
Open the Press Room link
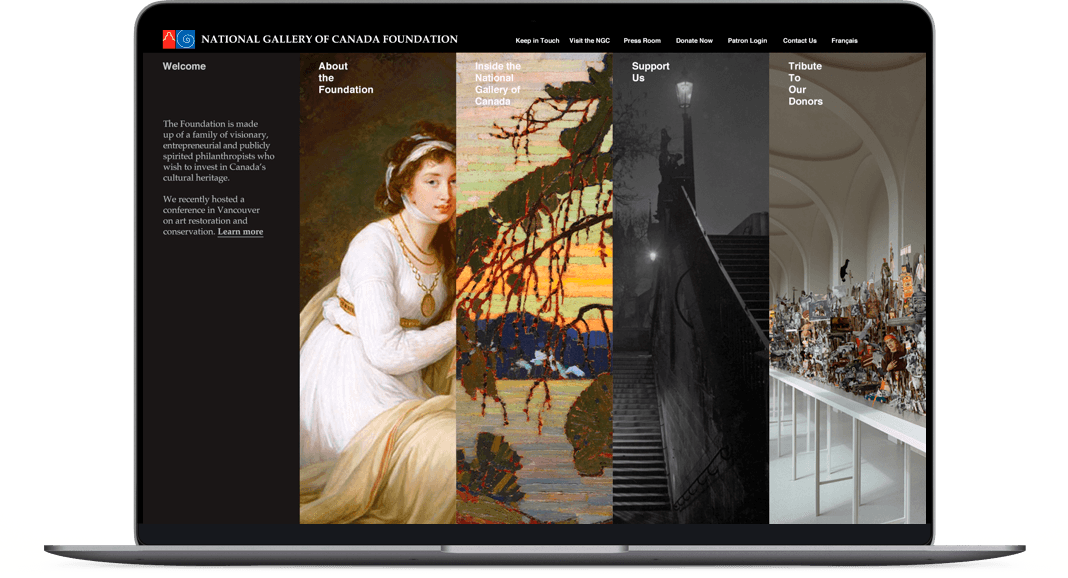tap(642, 41)
